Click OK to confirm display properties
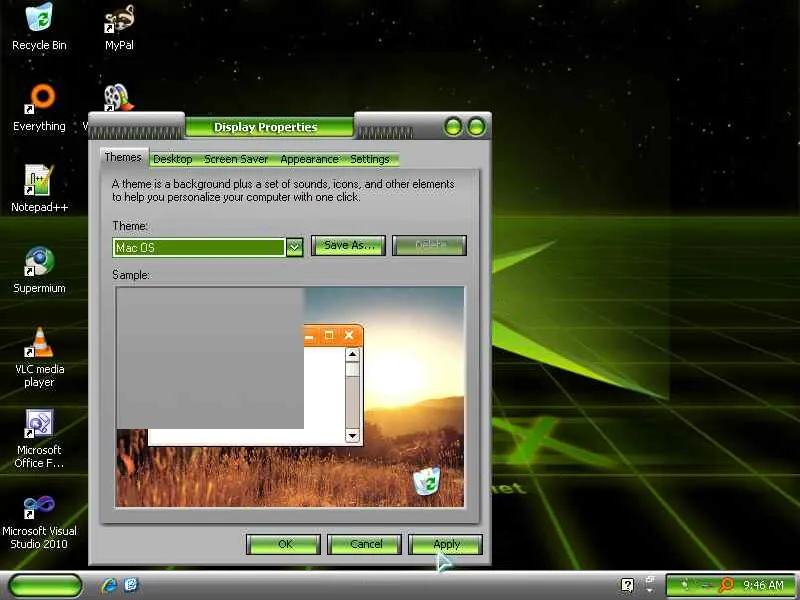Viewport: 800px width, 600px height. [x=284, y=544]
